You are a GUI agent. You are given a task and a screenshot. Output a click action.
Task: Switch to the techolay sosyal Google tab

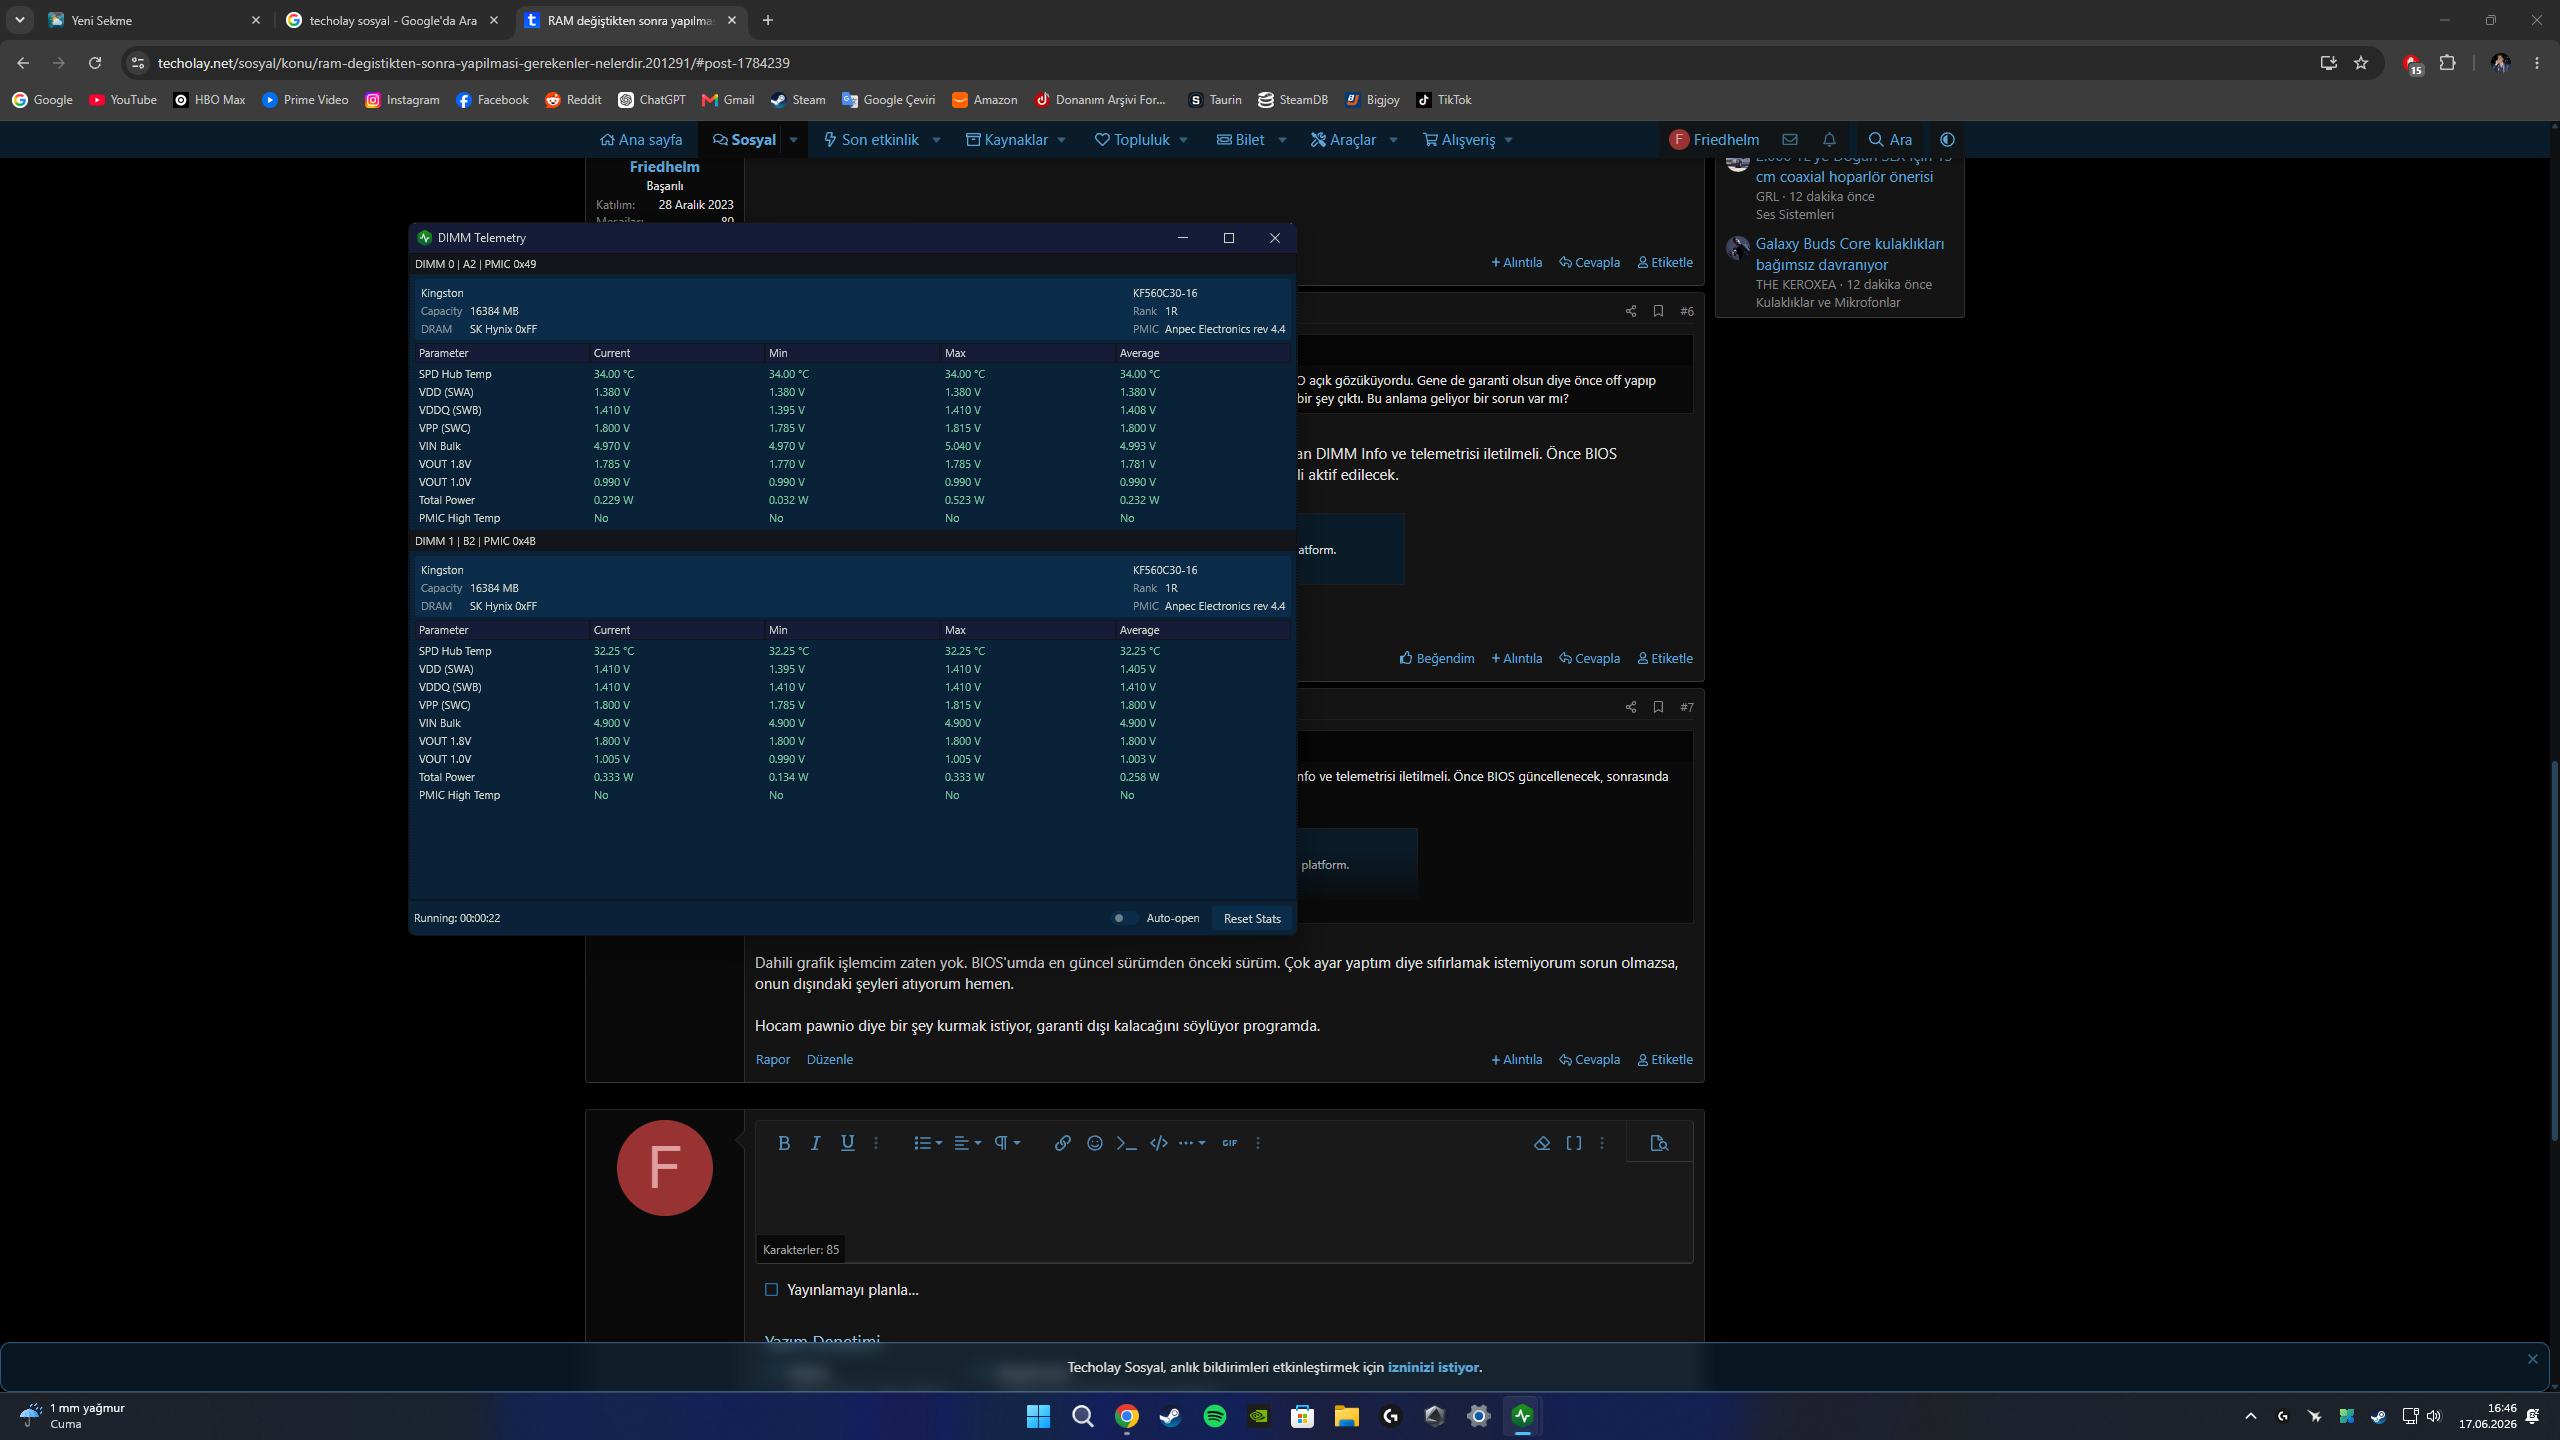click(393, 20)
